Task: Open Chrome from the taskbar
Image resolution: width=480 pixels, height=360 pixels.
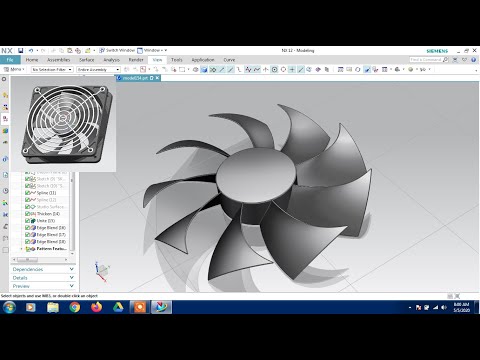Action: (75, 307)
